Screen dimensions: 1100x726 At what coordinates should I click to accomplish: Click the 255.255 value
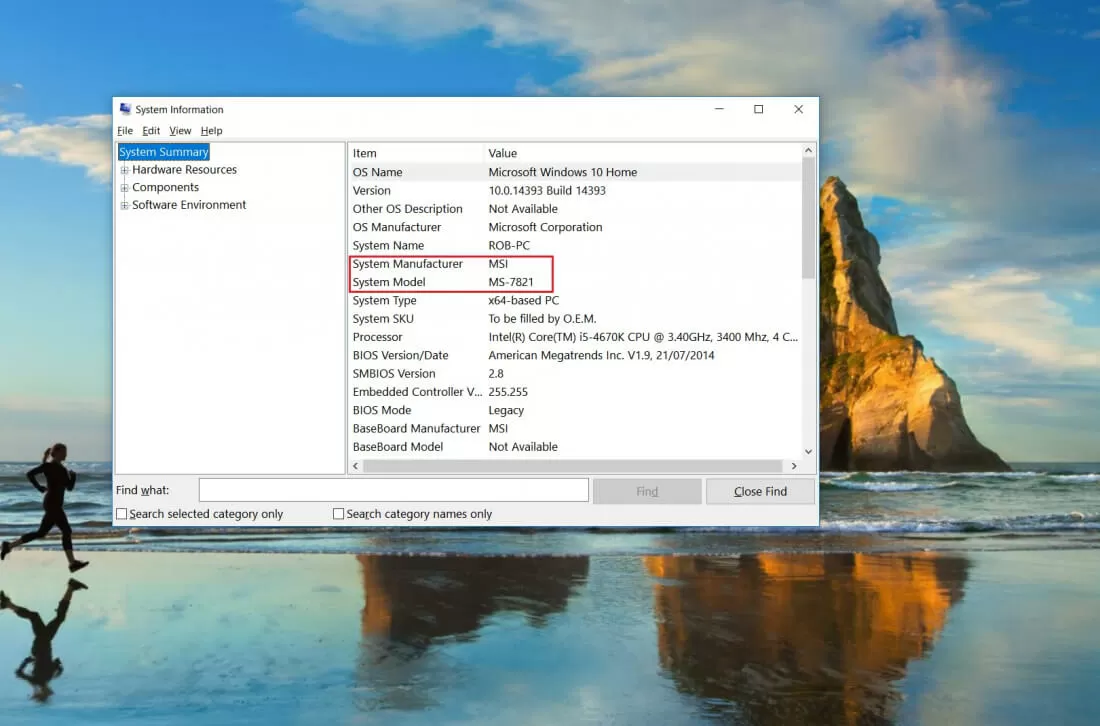coord(508,391)
